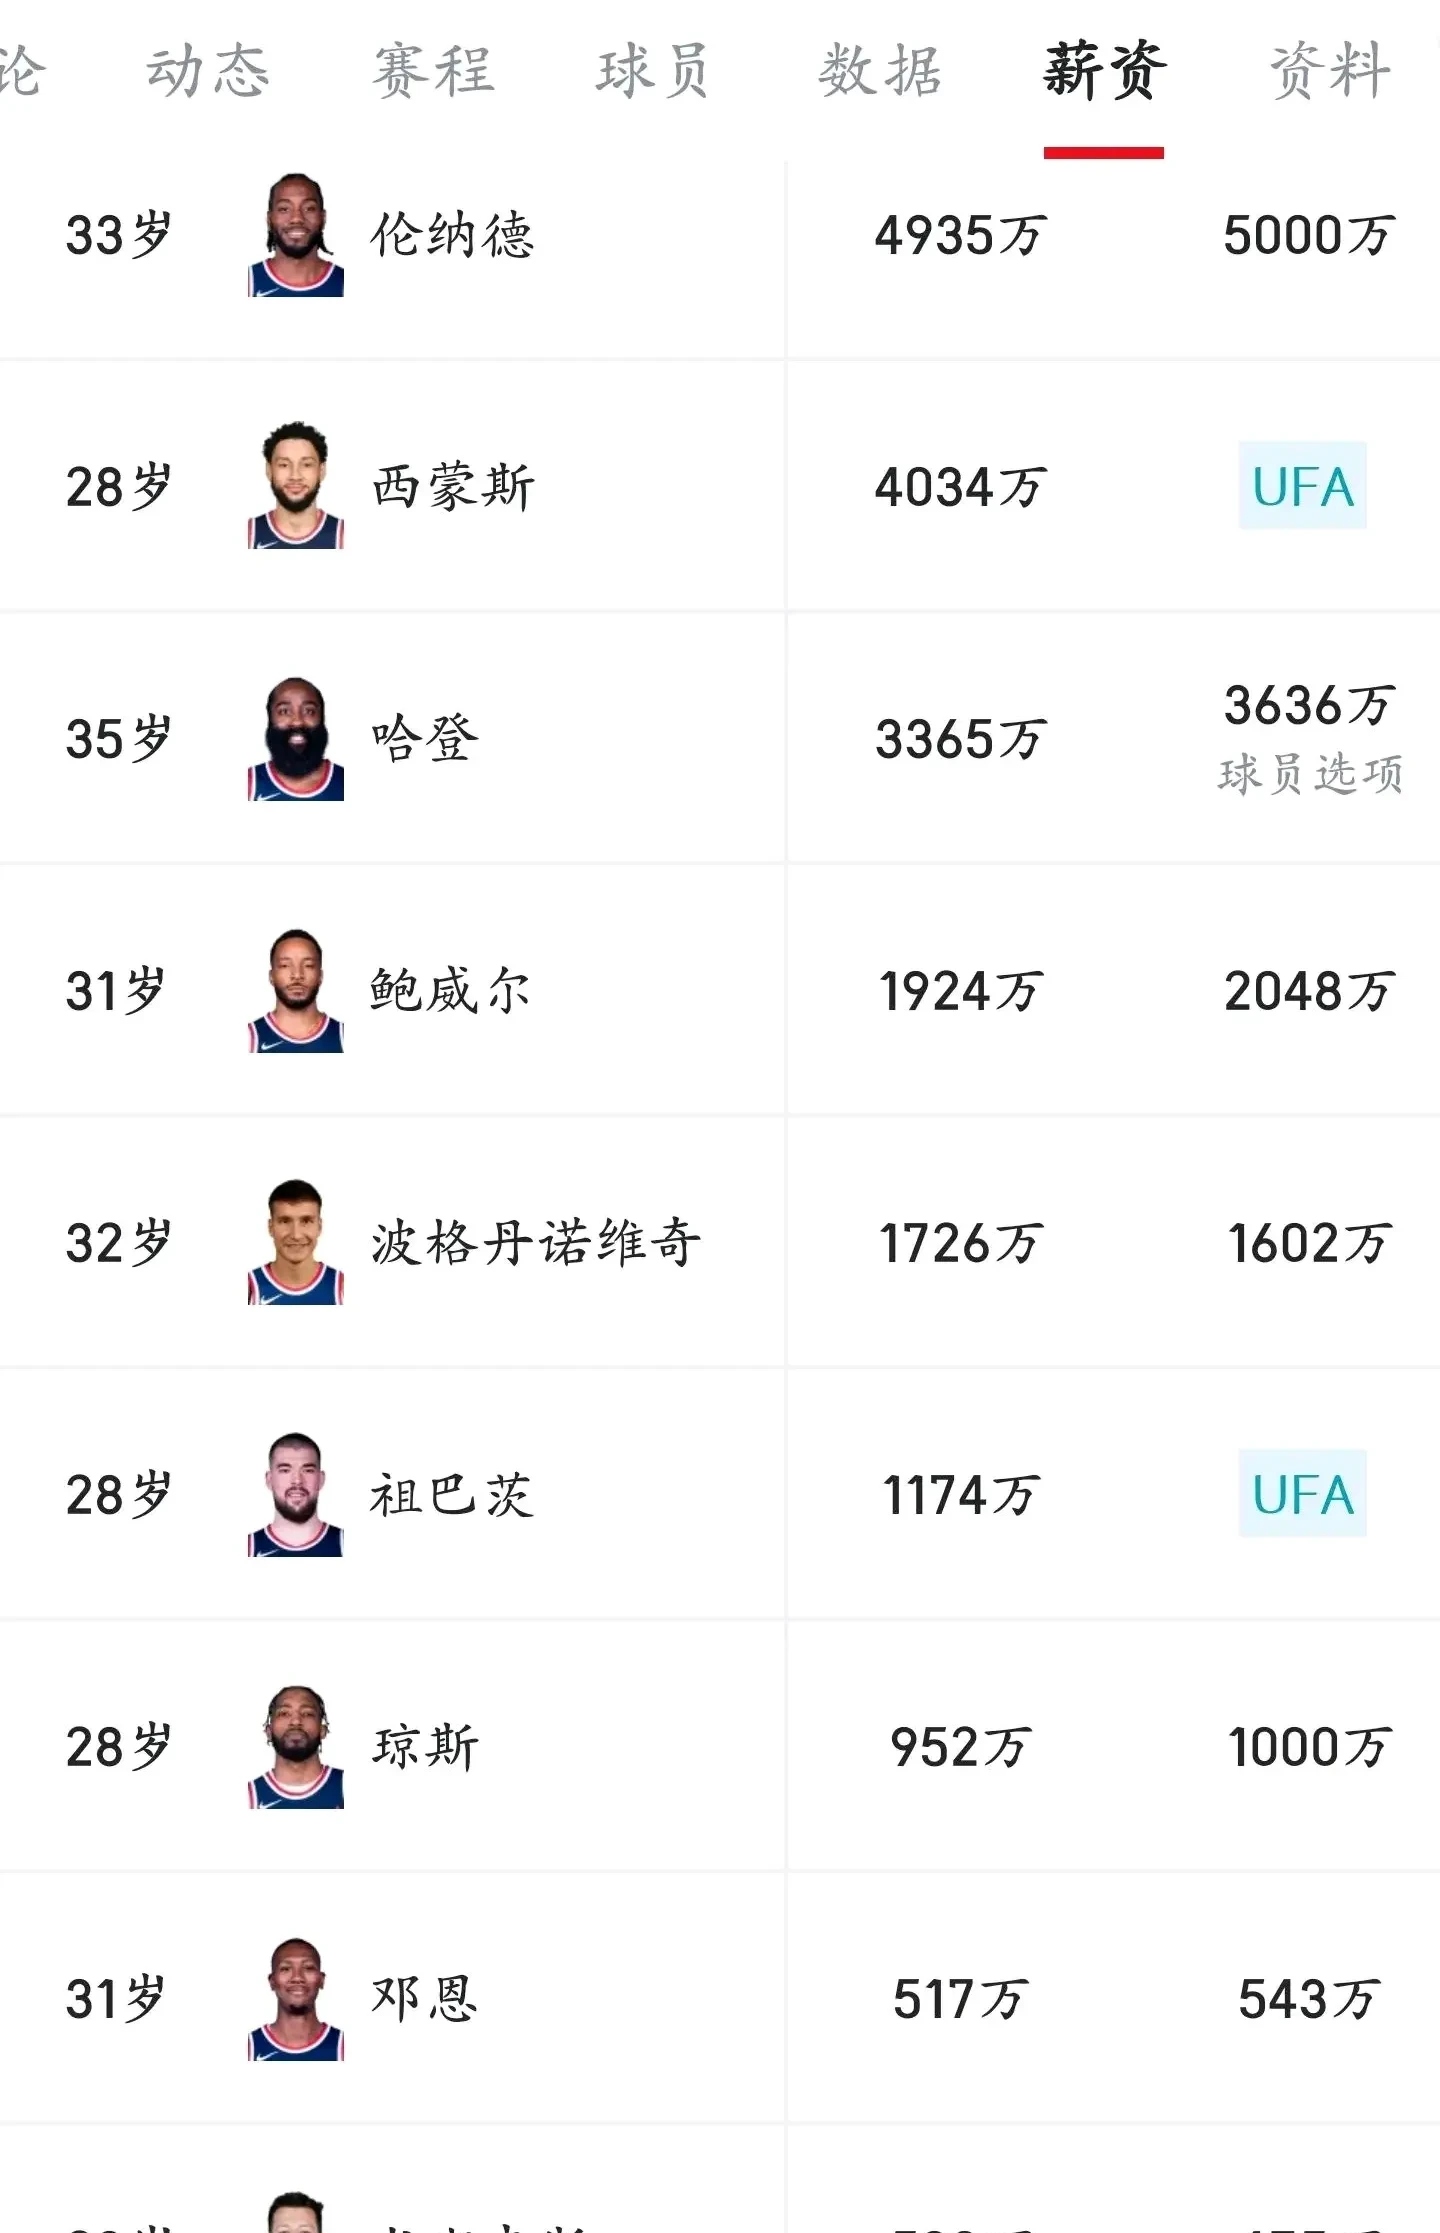
Task: Click the avatar beside 邓恩
Action: 296,1999
